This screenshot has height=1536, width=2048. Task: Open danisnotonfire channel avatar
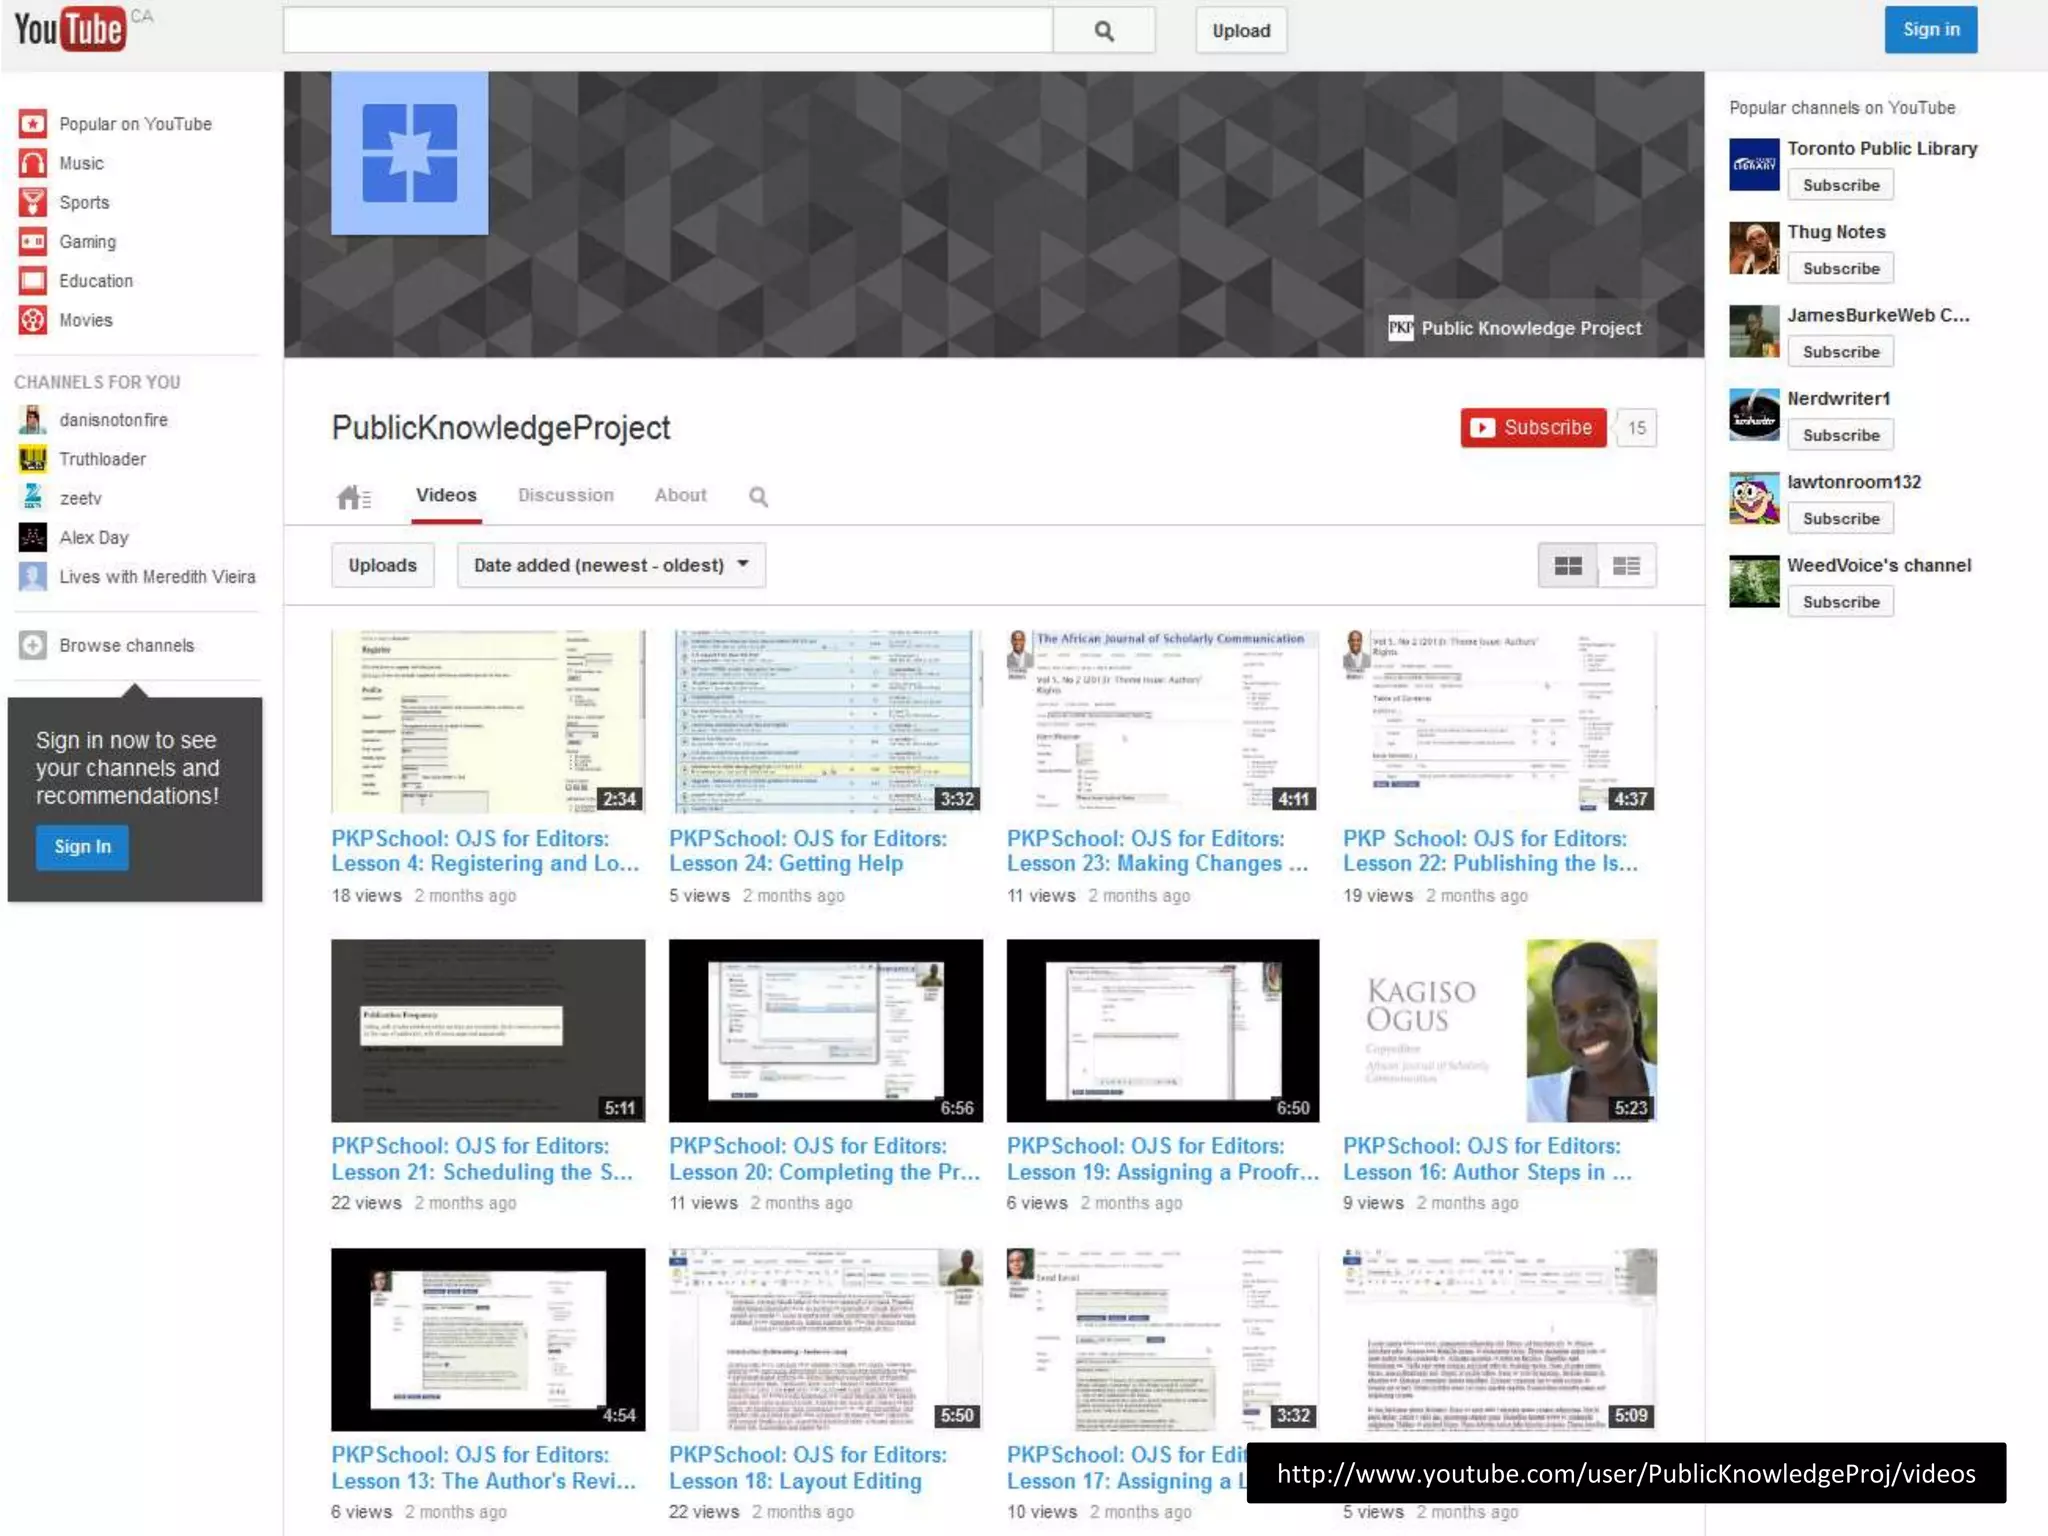(x=33, y=420)
